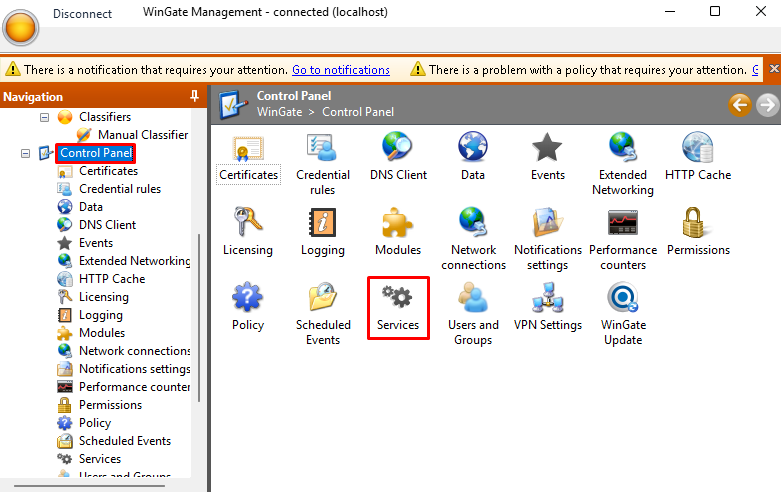Click WinGate in the breadcrumb path
The height and width of the screenshot is (492, 781).
[x=279, y=112]
